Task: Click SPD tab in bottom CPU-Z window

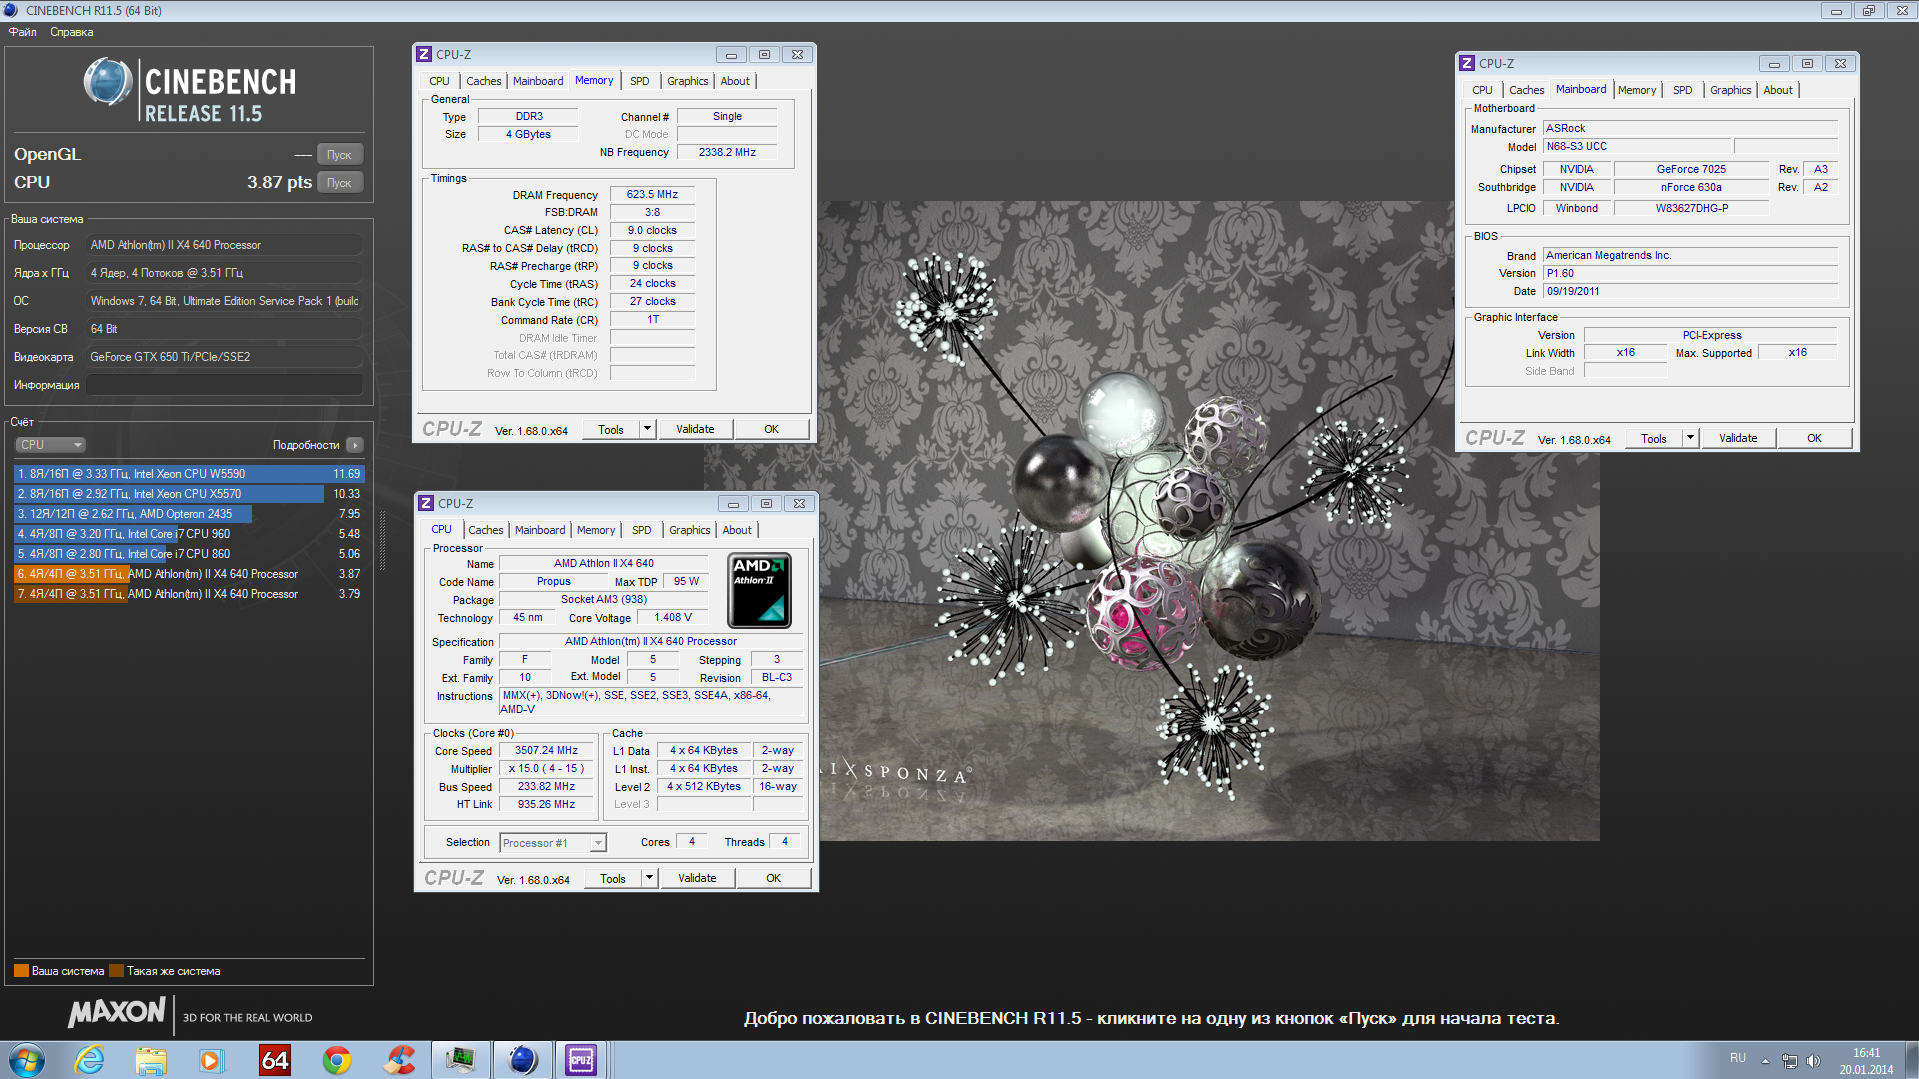Action: (x=642, y=530)
